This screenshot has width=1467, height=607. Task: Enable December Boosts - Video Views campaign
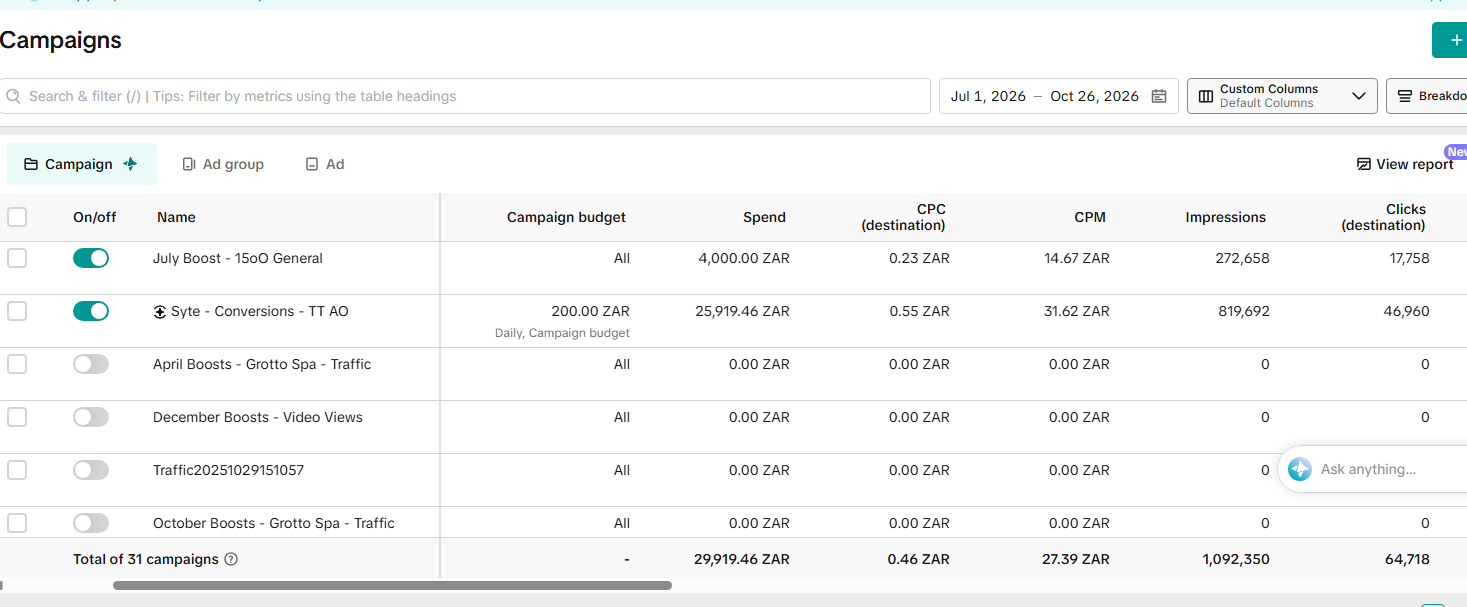coord(91,417)
